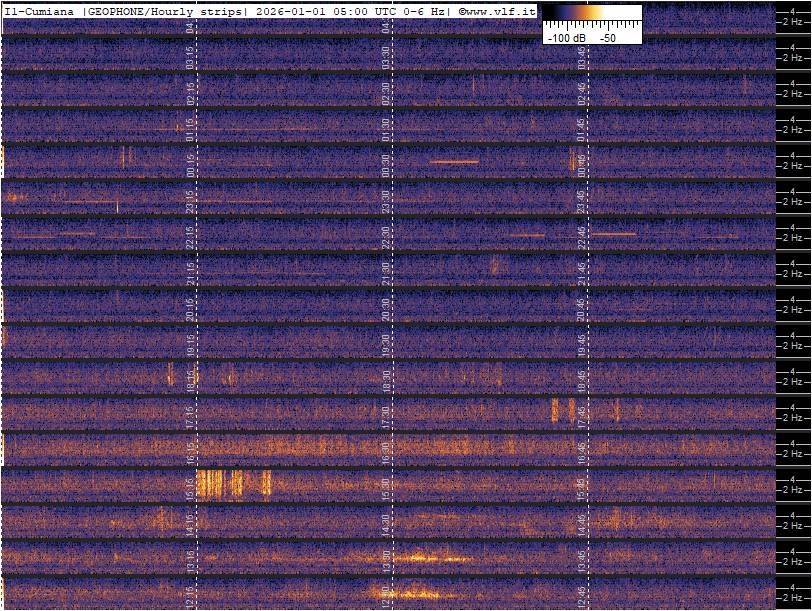812x611 pixels.
Task: Click the www.vlf.it link in the header
Action: click(500, 10)
